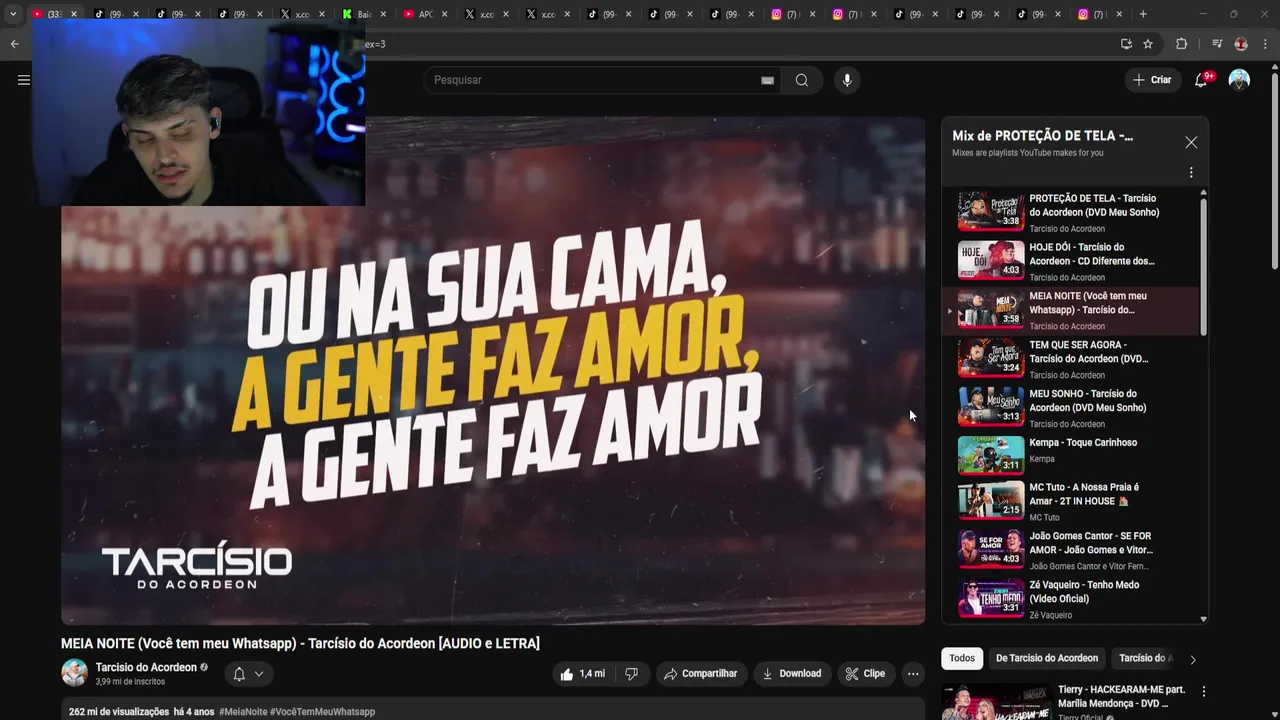Open Tarcisio do Acordeon channel avatar
This screenshot has height=720, width=1280.
click(x=74, y=673)
